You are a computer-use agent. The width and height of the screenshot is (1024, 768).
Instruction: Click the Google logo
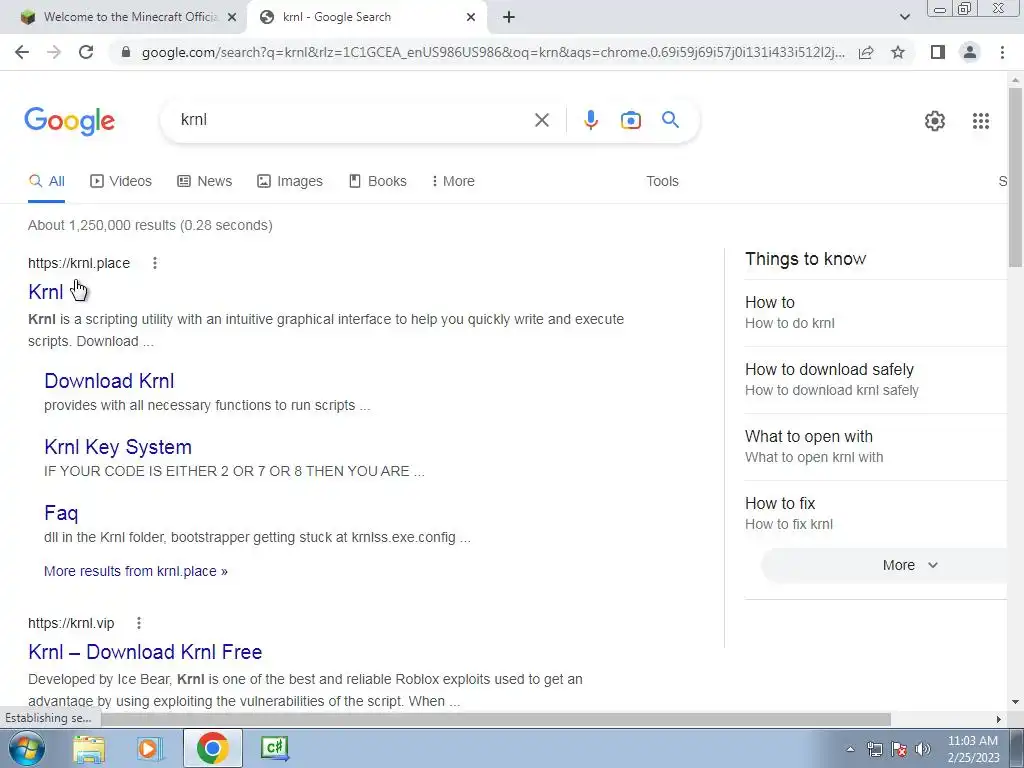pos(70,121)
